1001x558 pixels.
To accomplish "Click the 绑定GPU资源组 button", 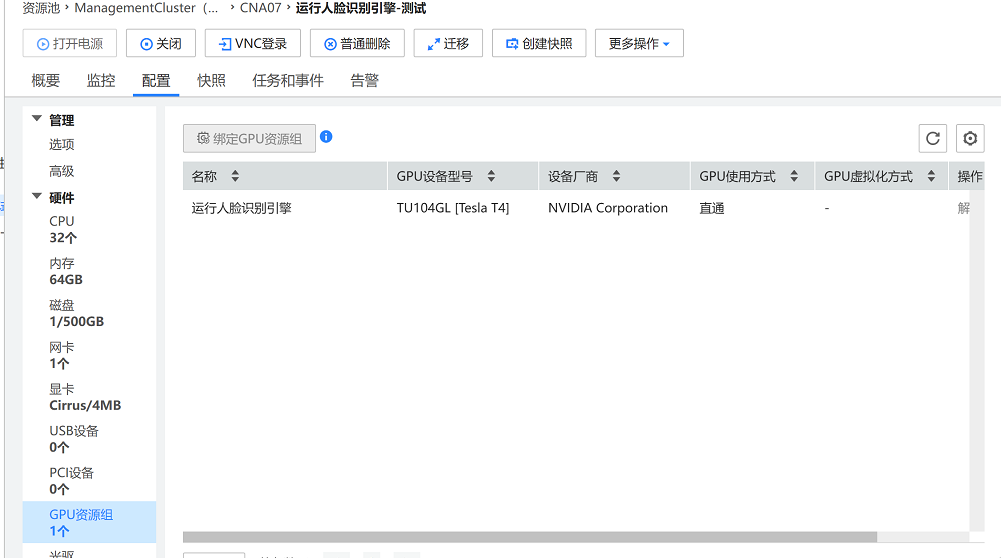I will (x=249, y=139).
